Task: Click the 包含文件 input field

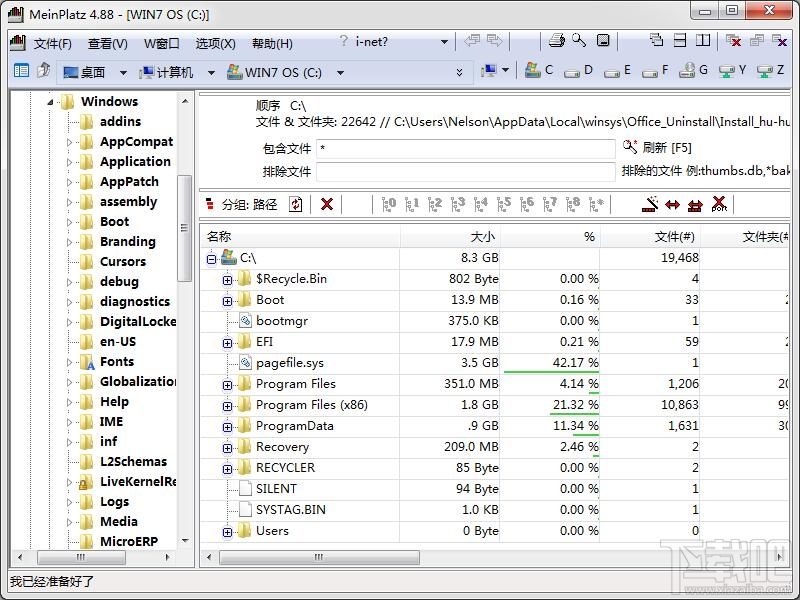Action: 465,148
